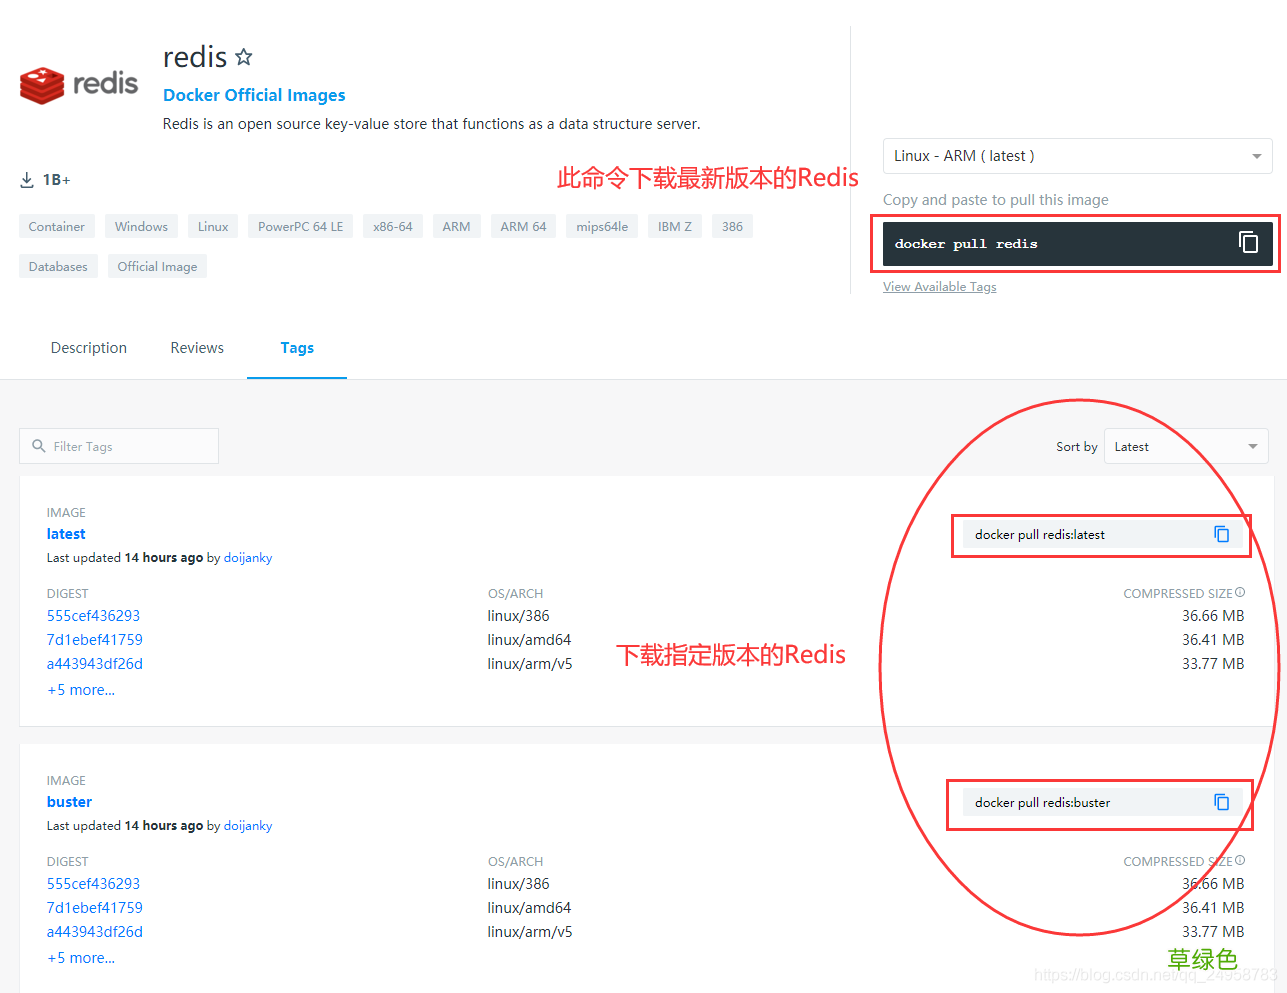
Task: Open digest a443943df26d under buster
Action: point(95,932)
